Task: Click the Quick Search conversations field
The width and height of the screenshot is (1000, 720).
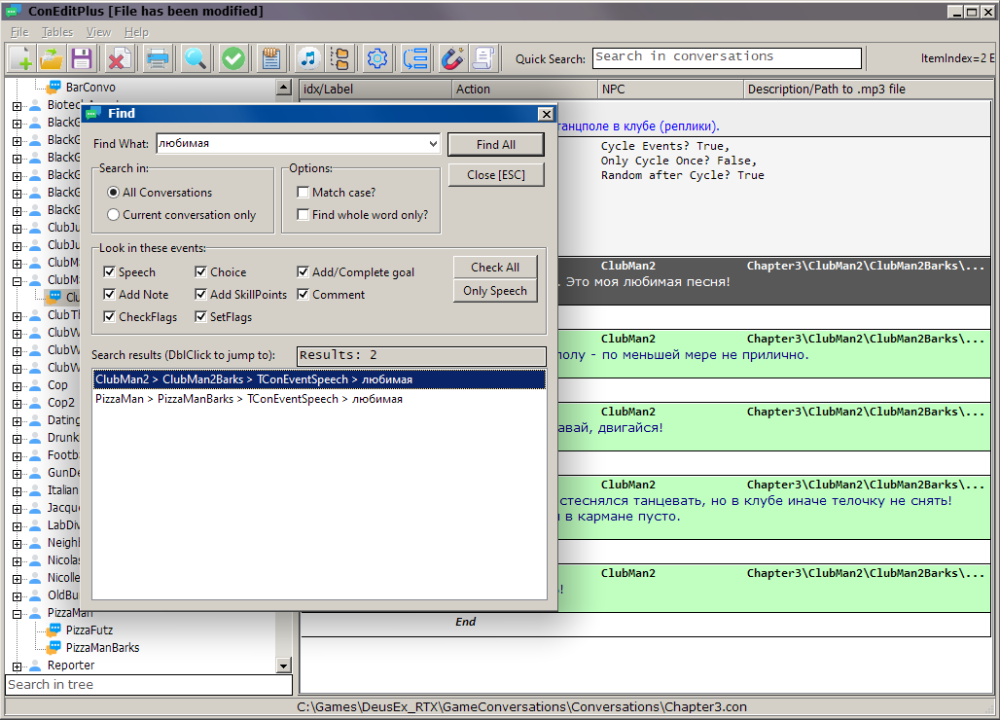Action: click(x=726, y=58)
